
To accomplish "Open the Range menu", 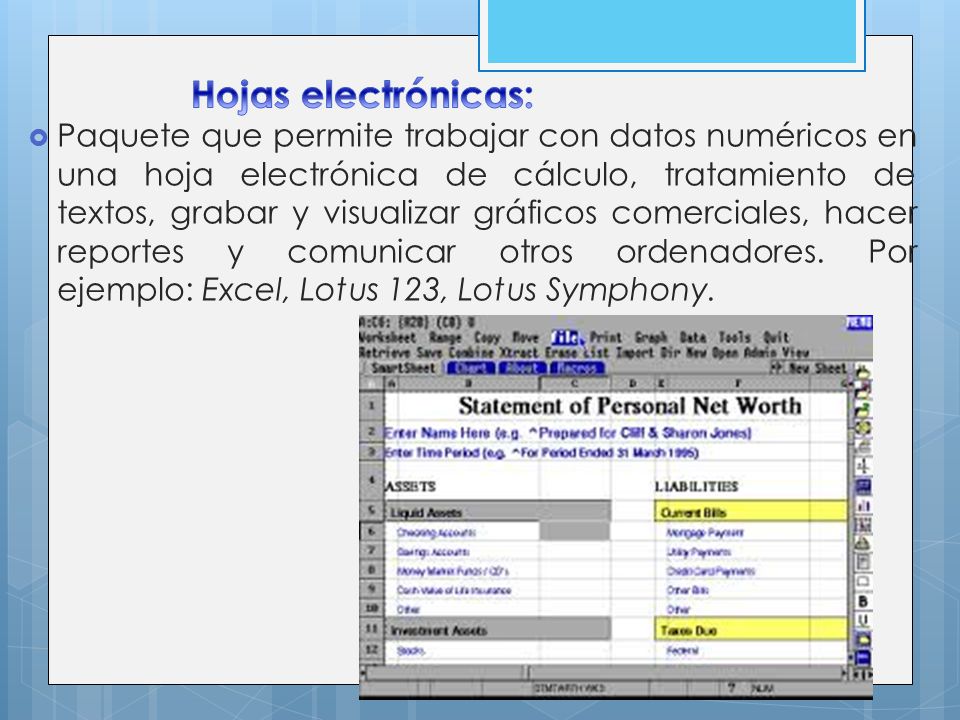I will point(445,337).
